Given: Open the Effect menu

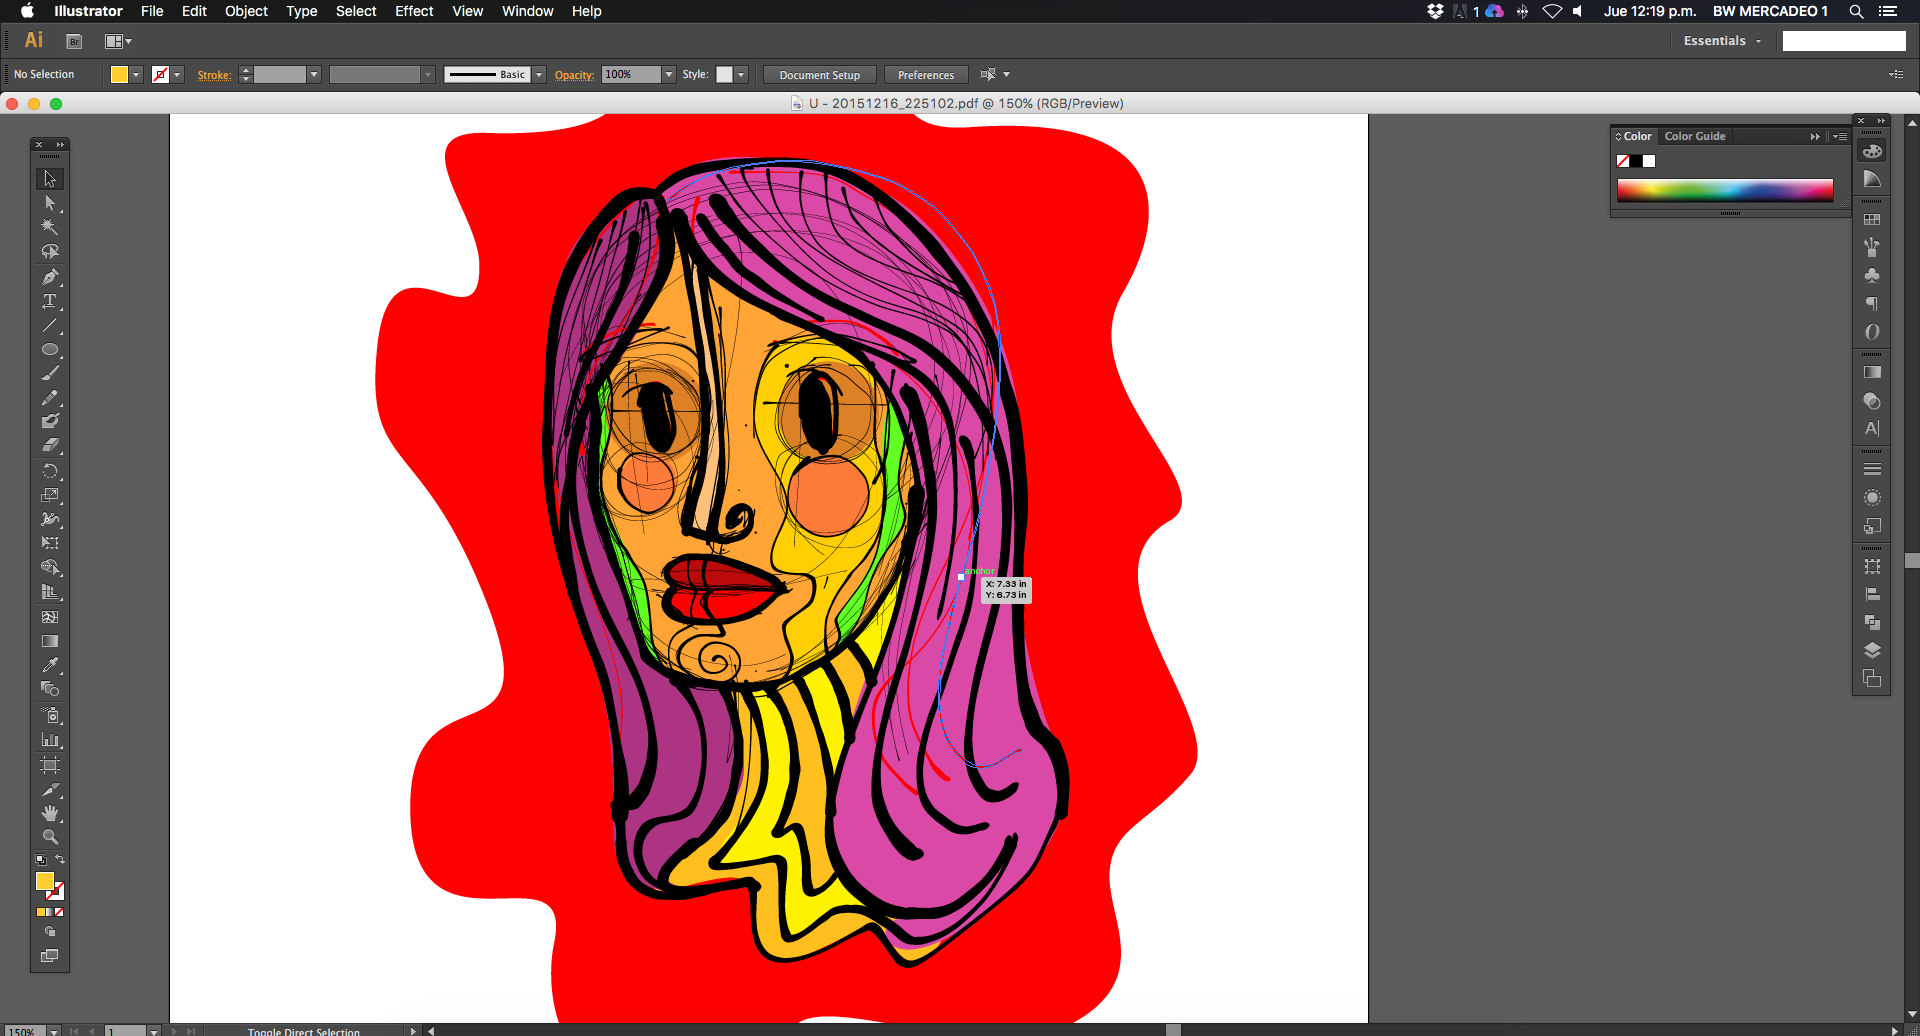Looking at the screenshot, I should pos(413,11).
